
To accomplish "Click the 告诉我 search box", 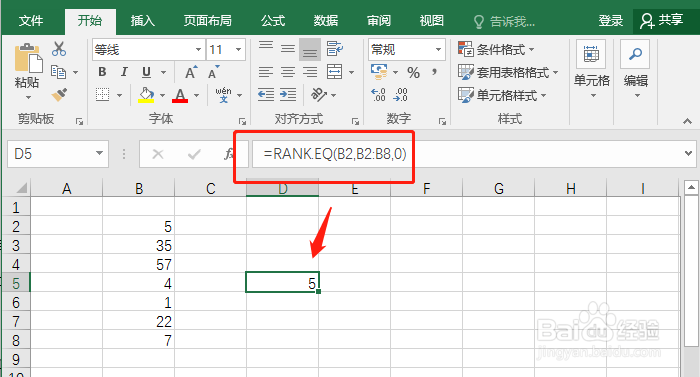I will click(504, 21).
